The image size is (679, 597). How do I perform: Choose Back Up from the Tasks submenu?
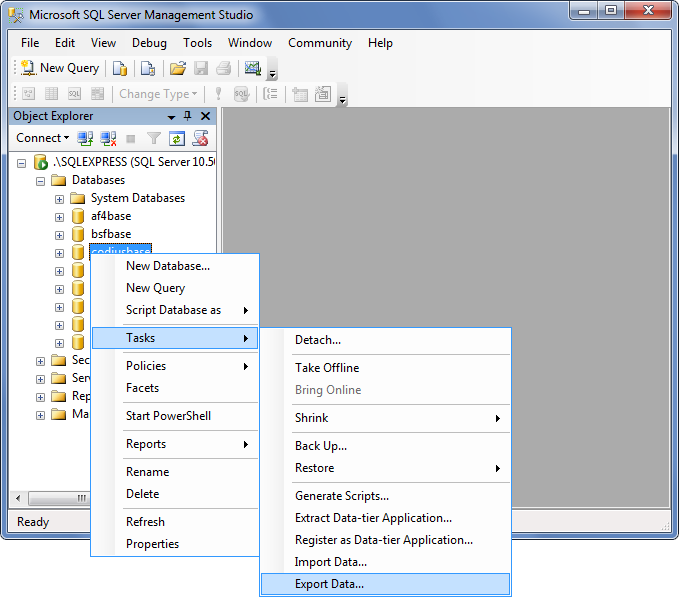(320, 446)
